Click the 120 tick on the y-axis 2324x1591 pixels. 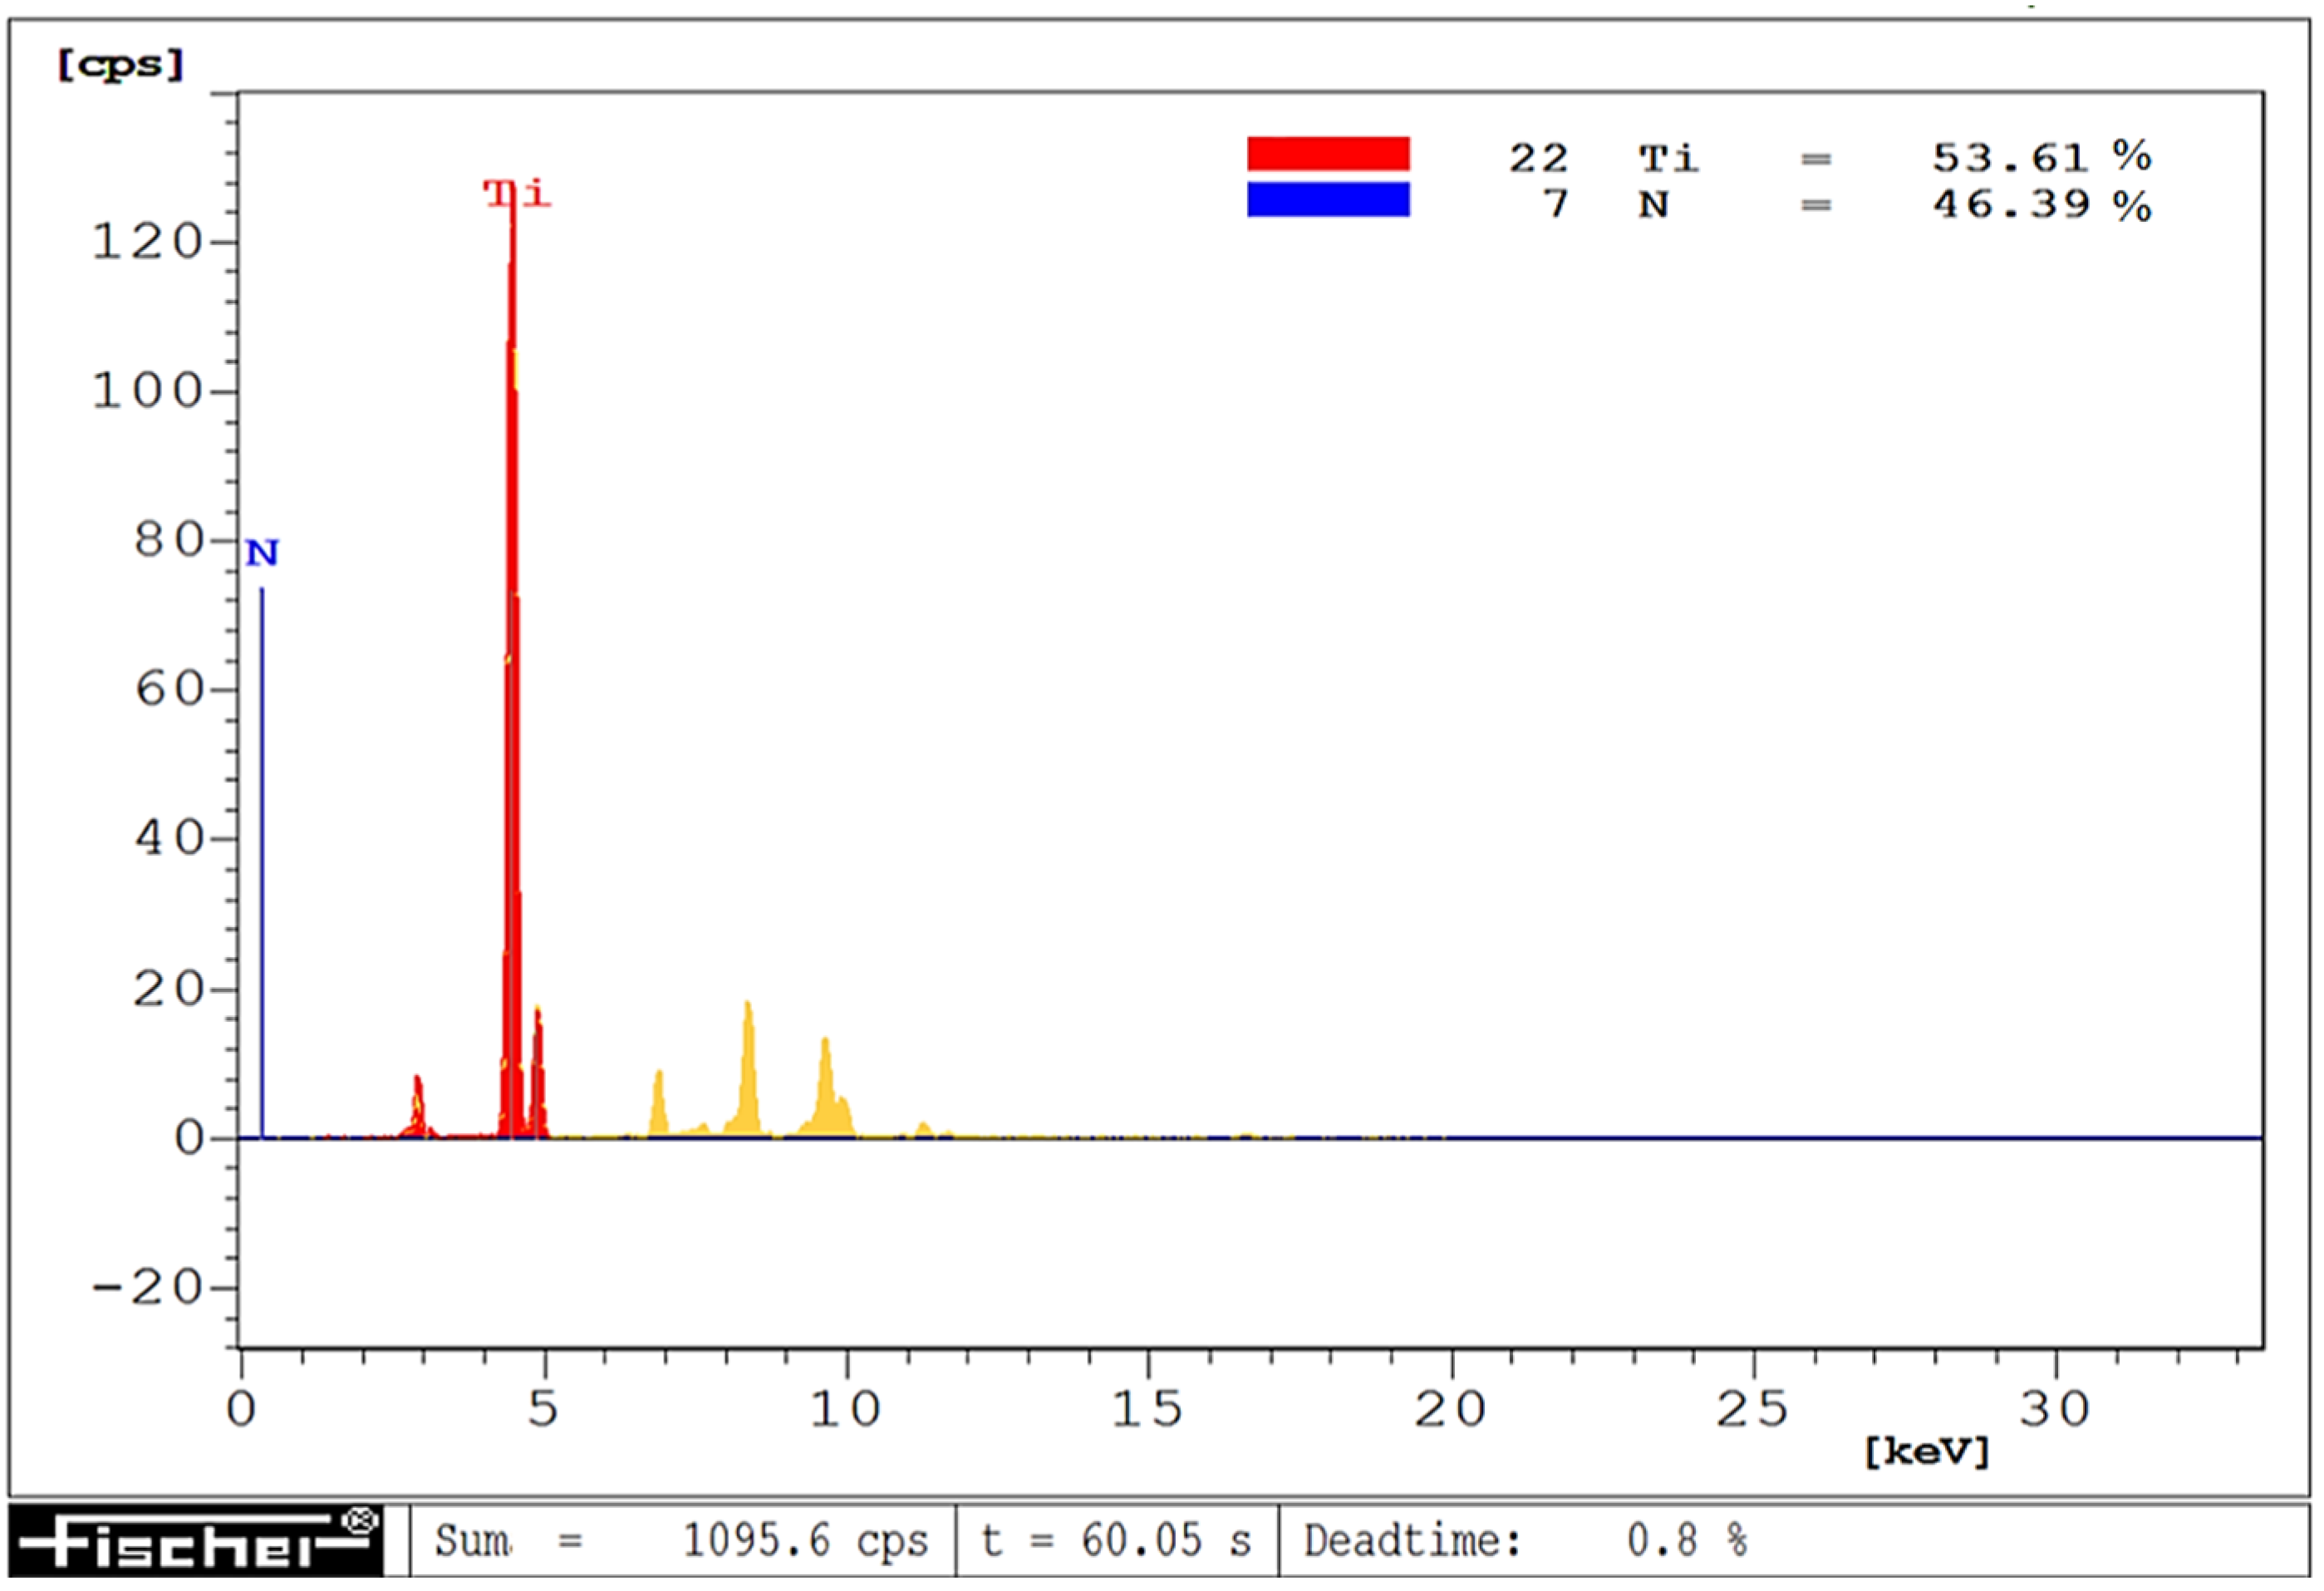click(x=146, y=242)
